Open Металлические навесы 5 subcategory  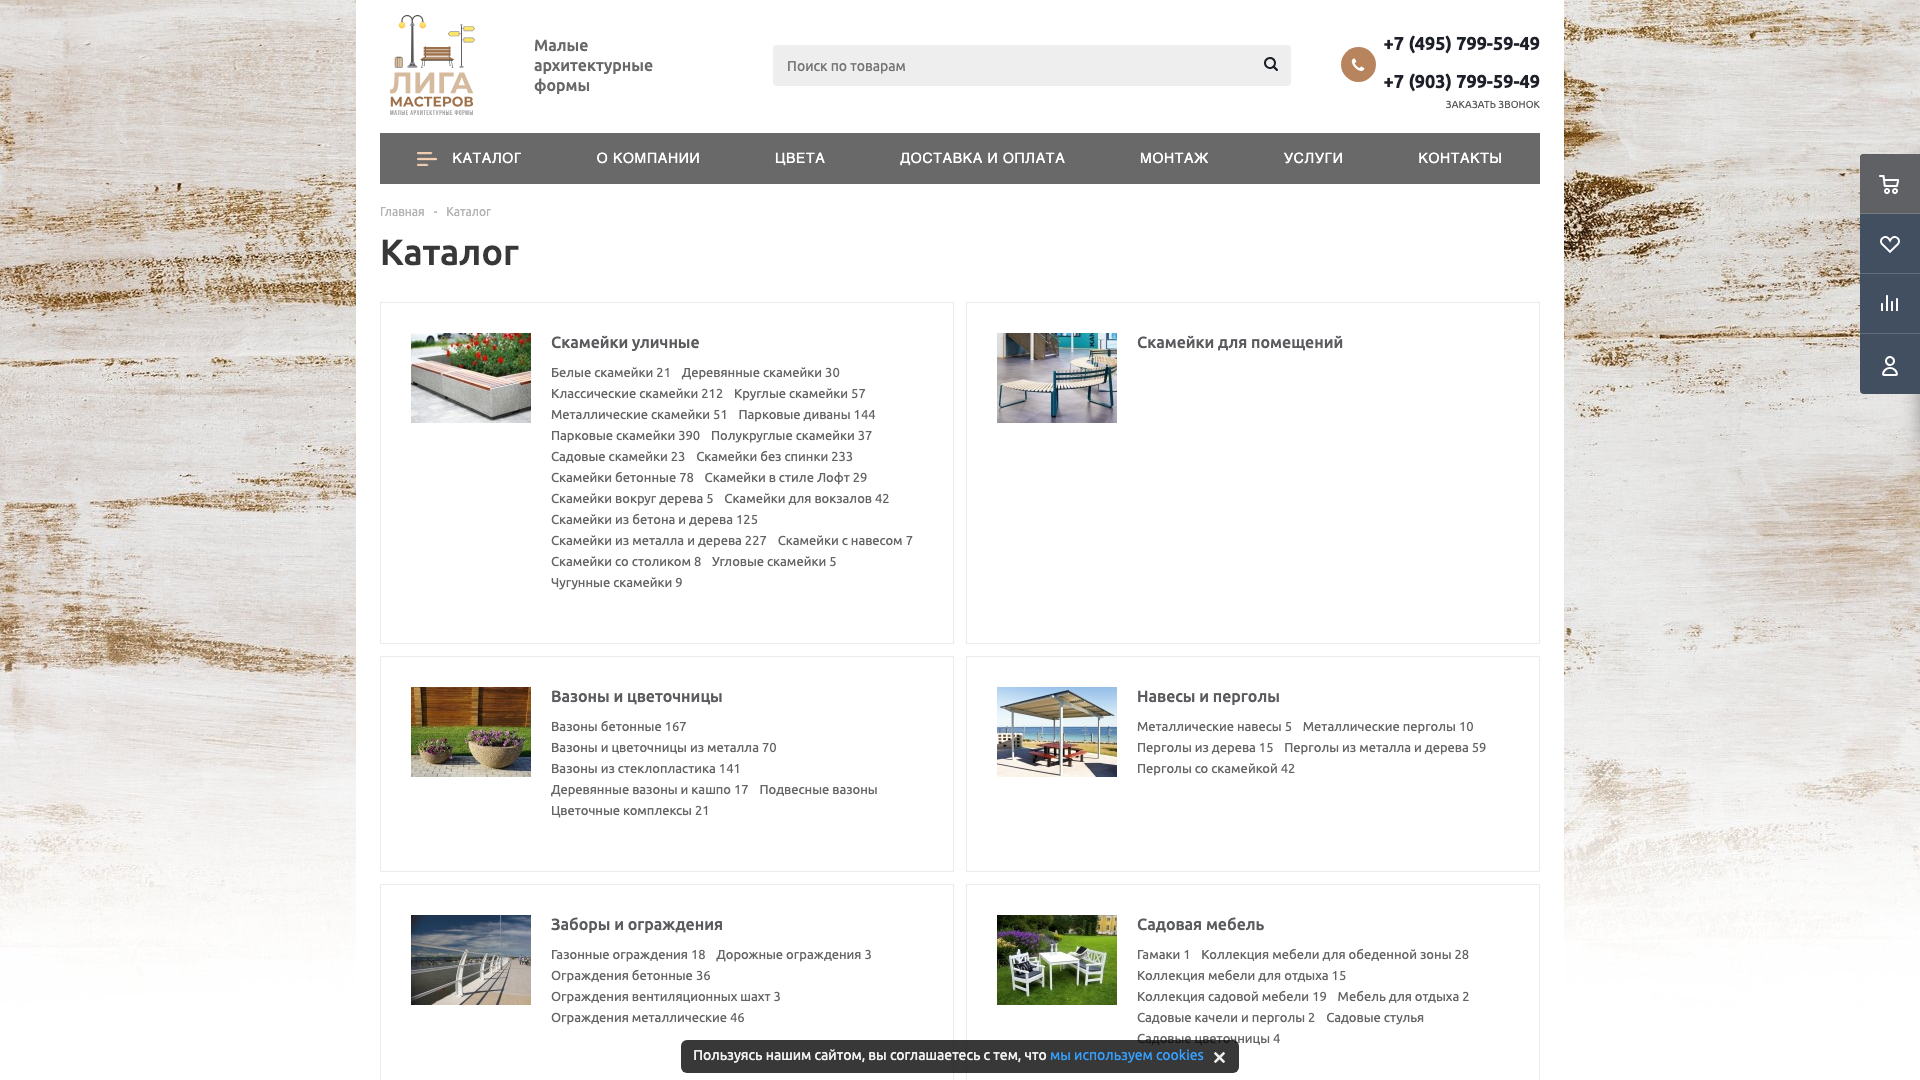[1214, 726]
